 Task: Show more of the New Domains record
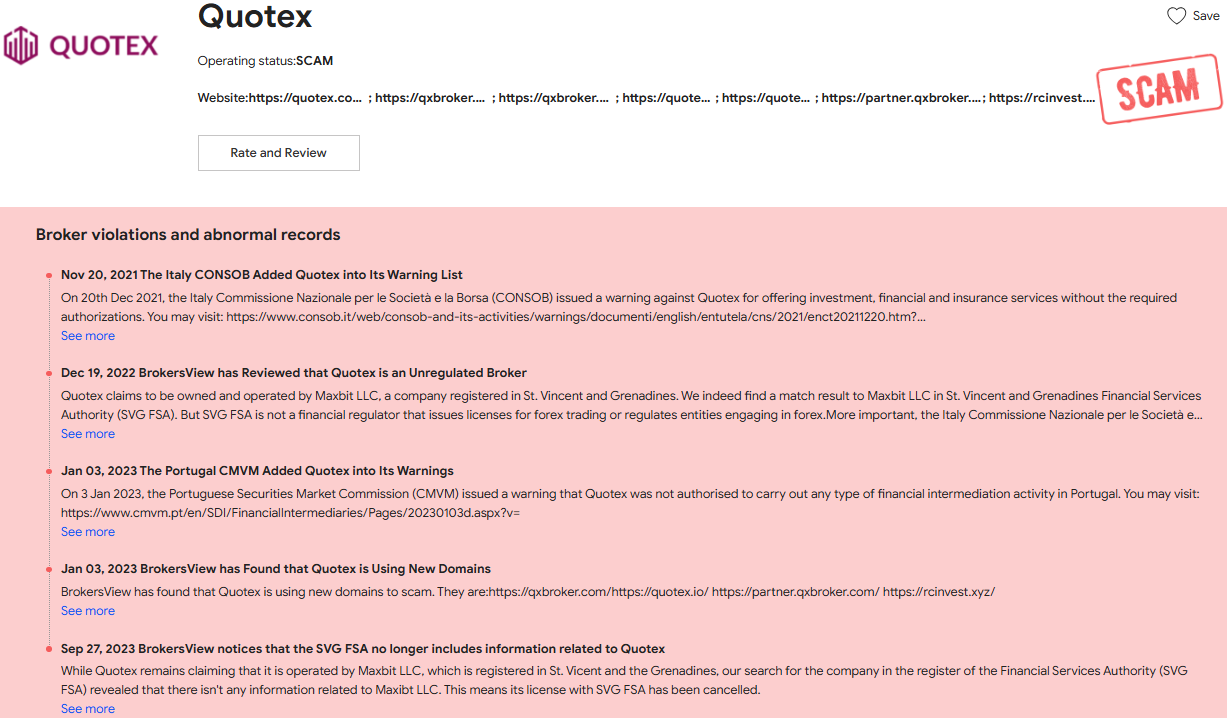88,611
